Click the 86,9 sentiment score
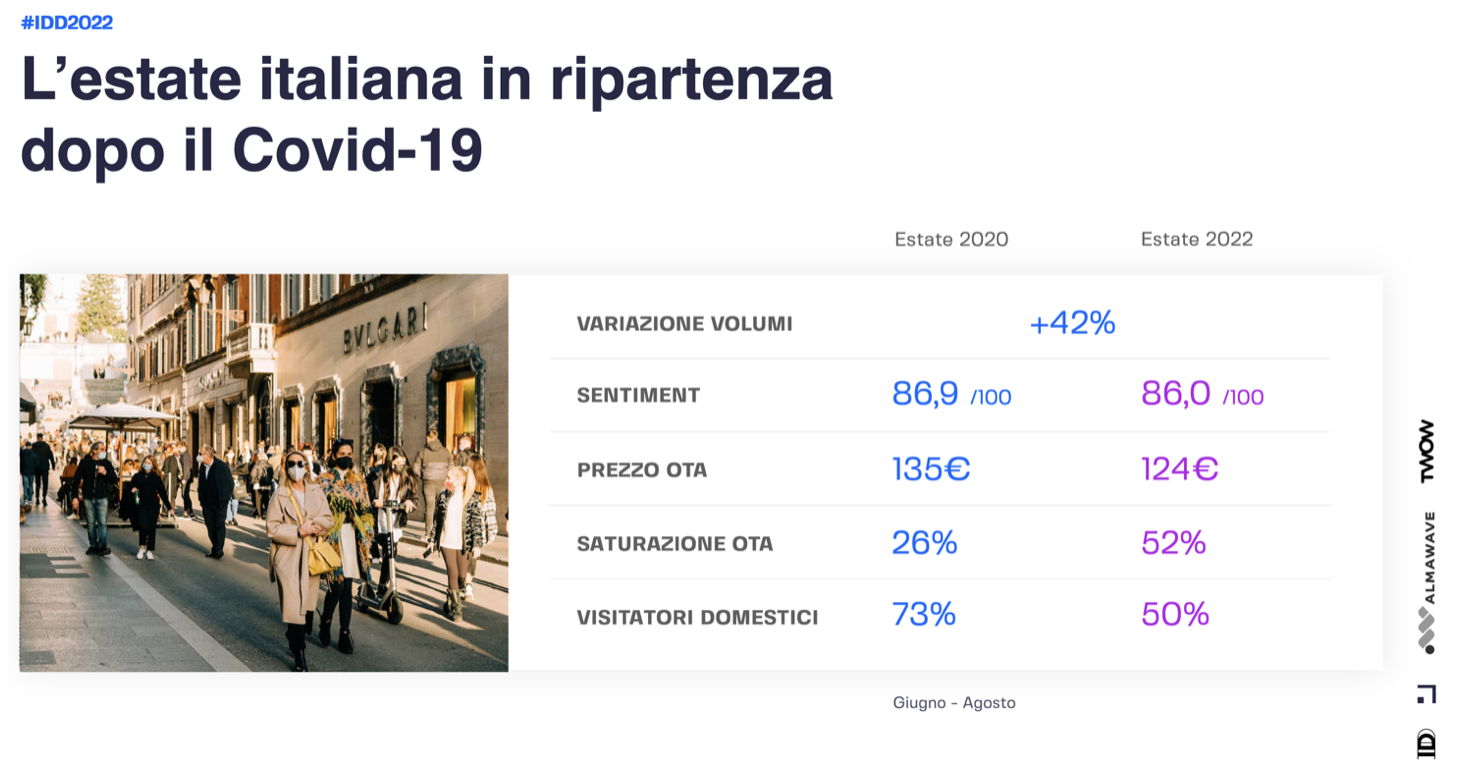 926,394
